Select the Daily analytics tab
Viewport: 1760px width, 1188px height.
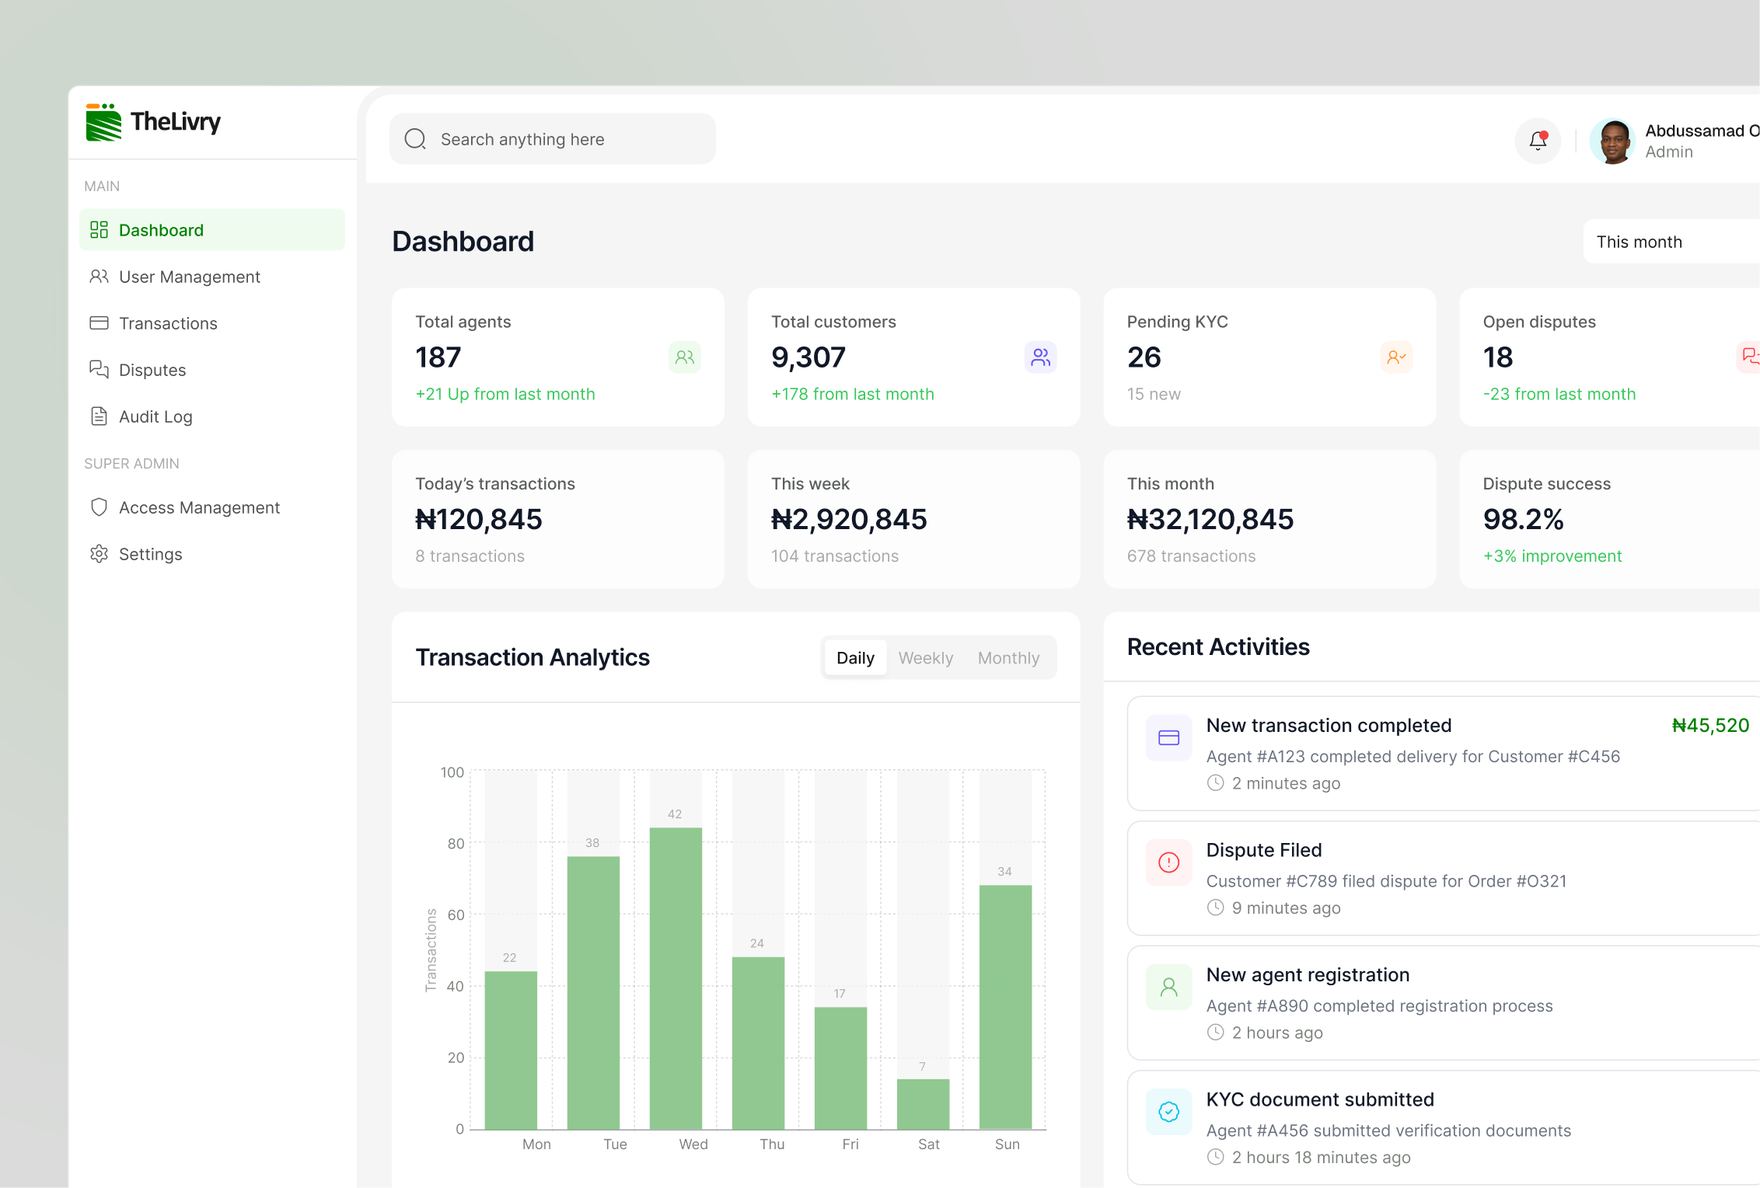point(855,658)
